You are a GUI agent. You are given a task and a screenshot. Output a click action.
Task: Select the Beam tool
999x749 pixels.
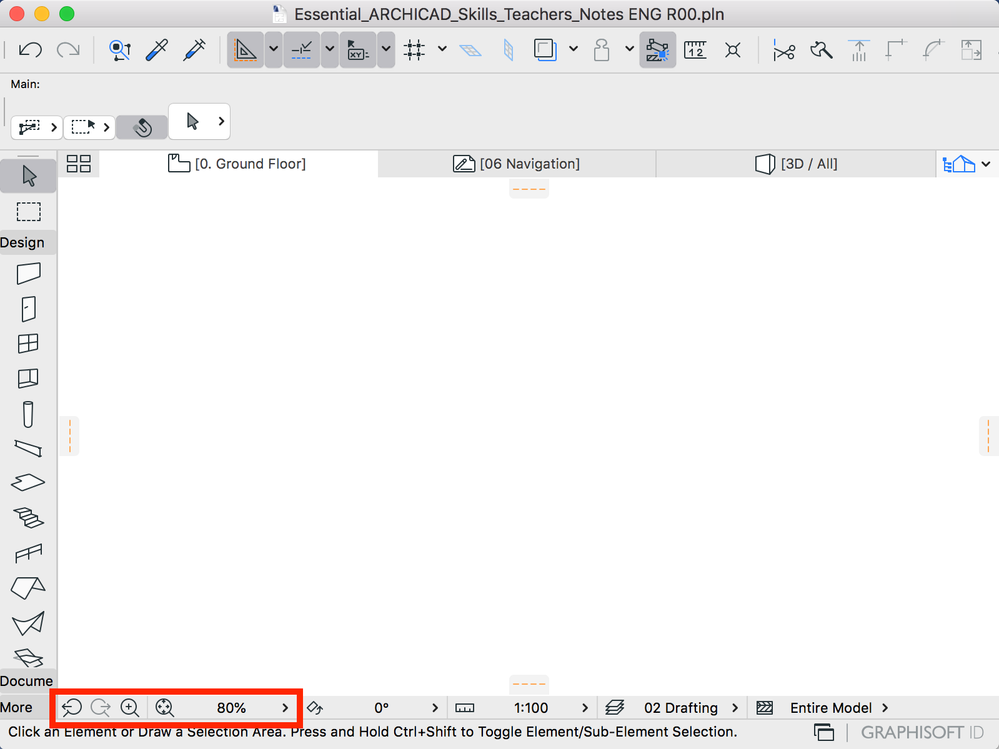[x=28, y=448]
